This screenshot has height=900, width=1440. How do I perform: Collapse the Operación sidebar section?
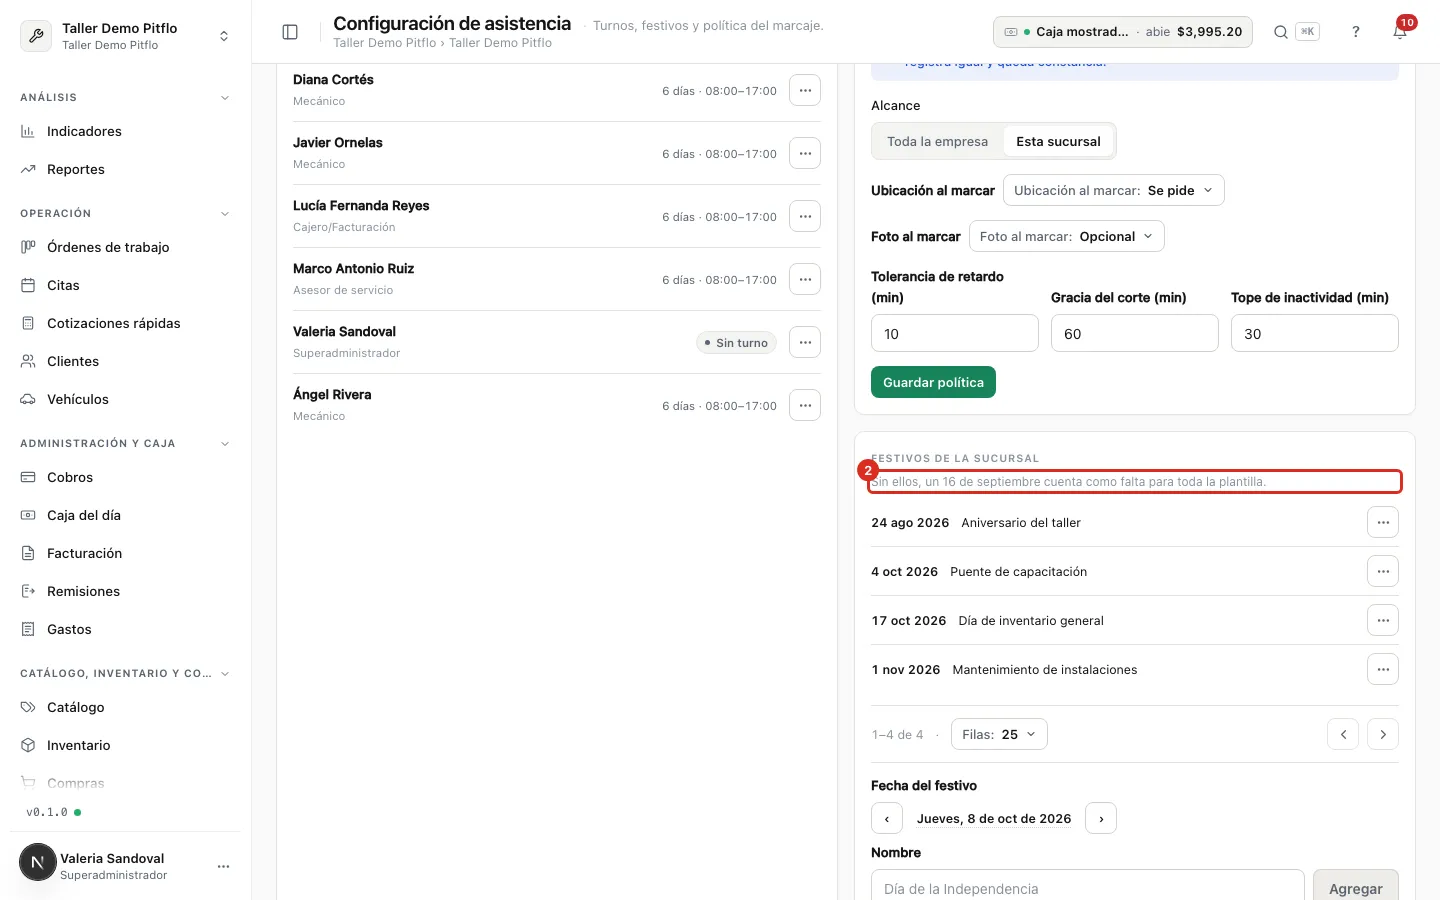pos(225,213)
